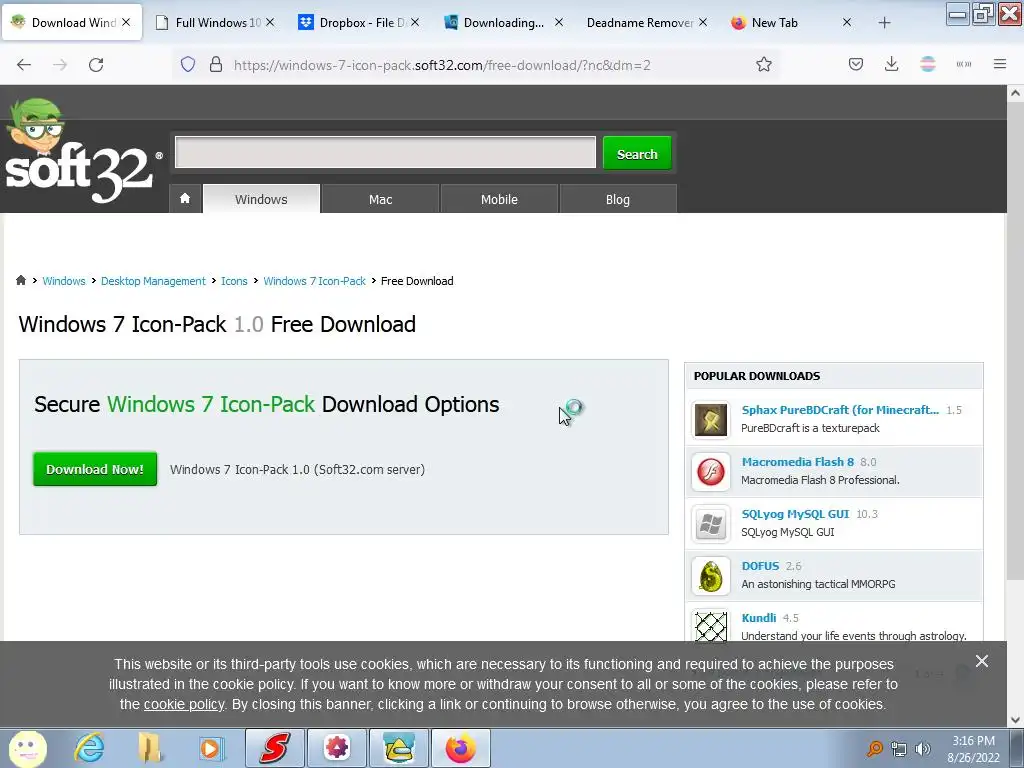Open the Icons breadcrumb link
The image size is (1024, 768).
[234, 281]
